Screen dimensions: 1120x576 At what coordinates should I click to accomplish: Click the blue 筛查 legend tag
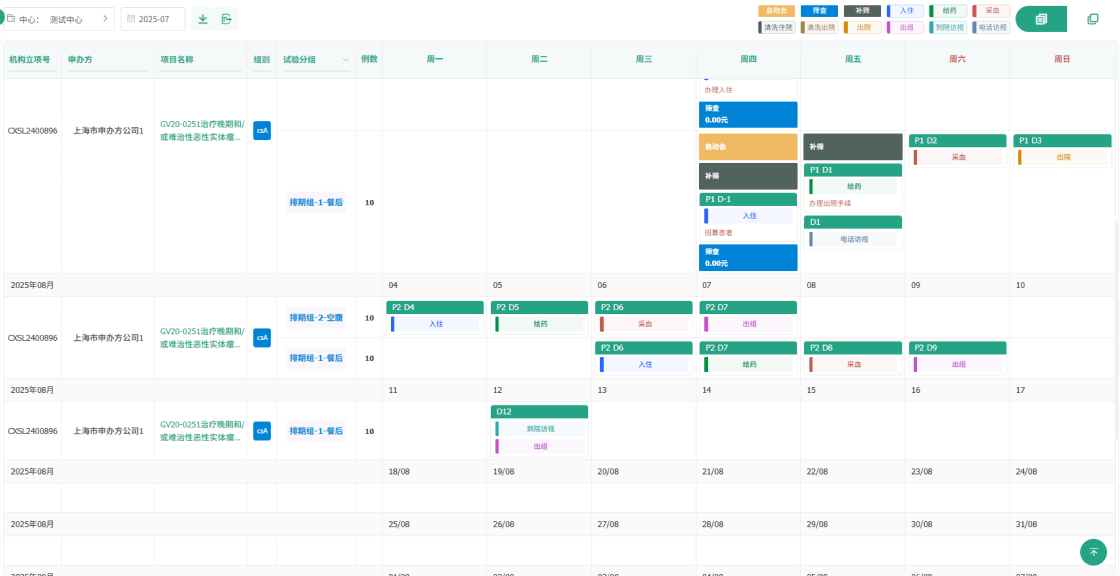point(819,11)
